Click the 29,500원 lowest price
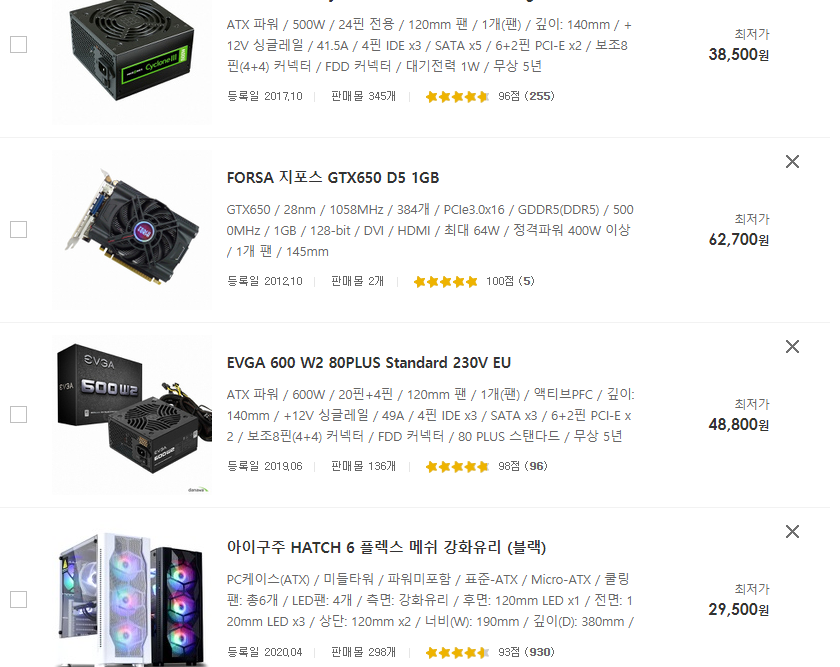Image resolution: width=840 pixels, height=667 pixels. 739,609
